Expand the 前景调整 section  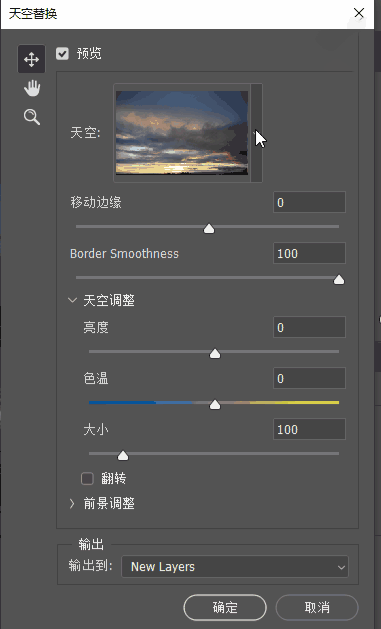[x=72, y=503]
